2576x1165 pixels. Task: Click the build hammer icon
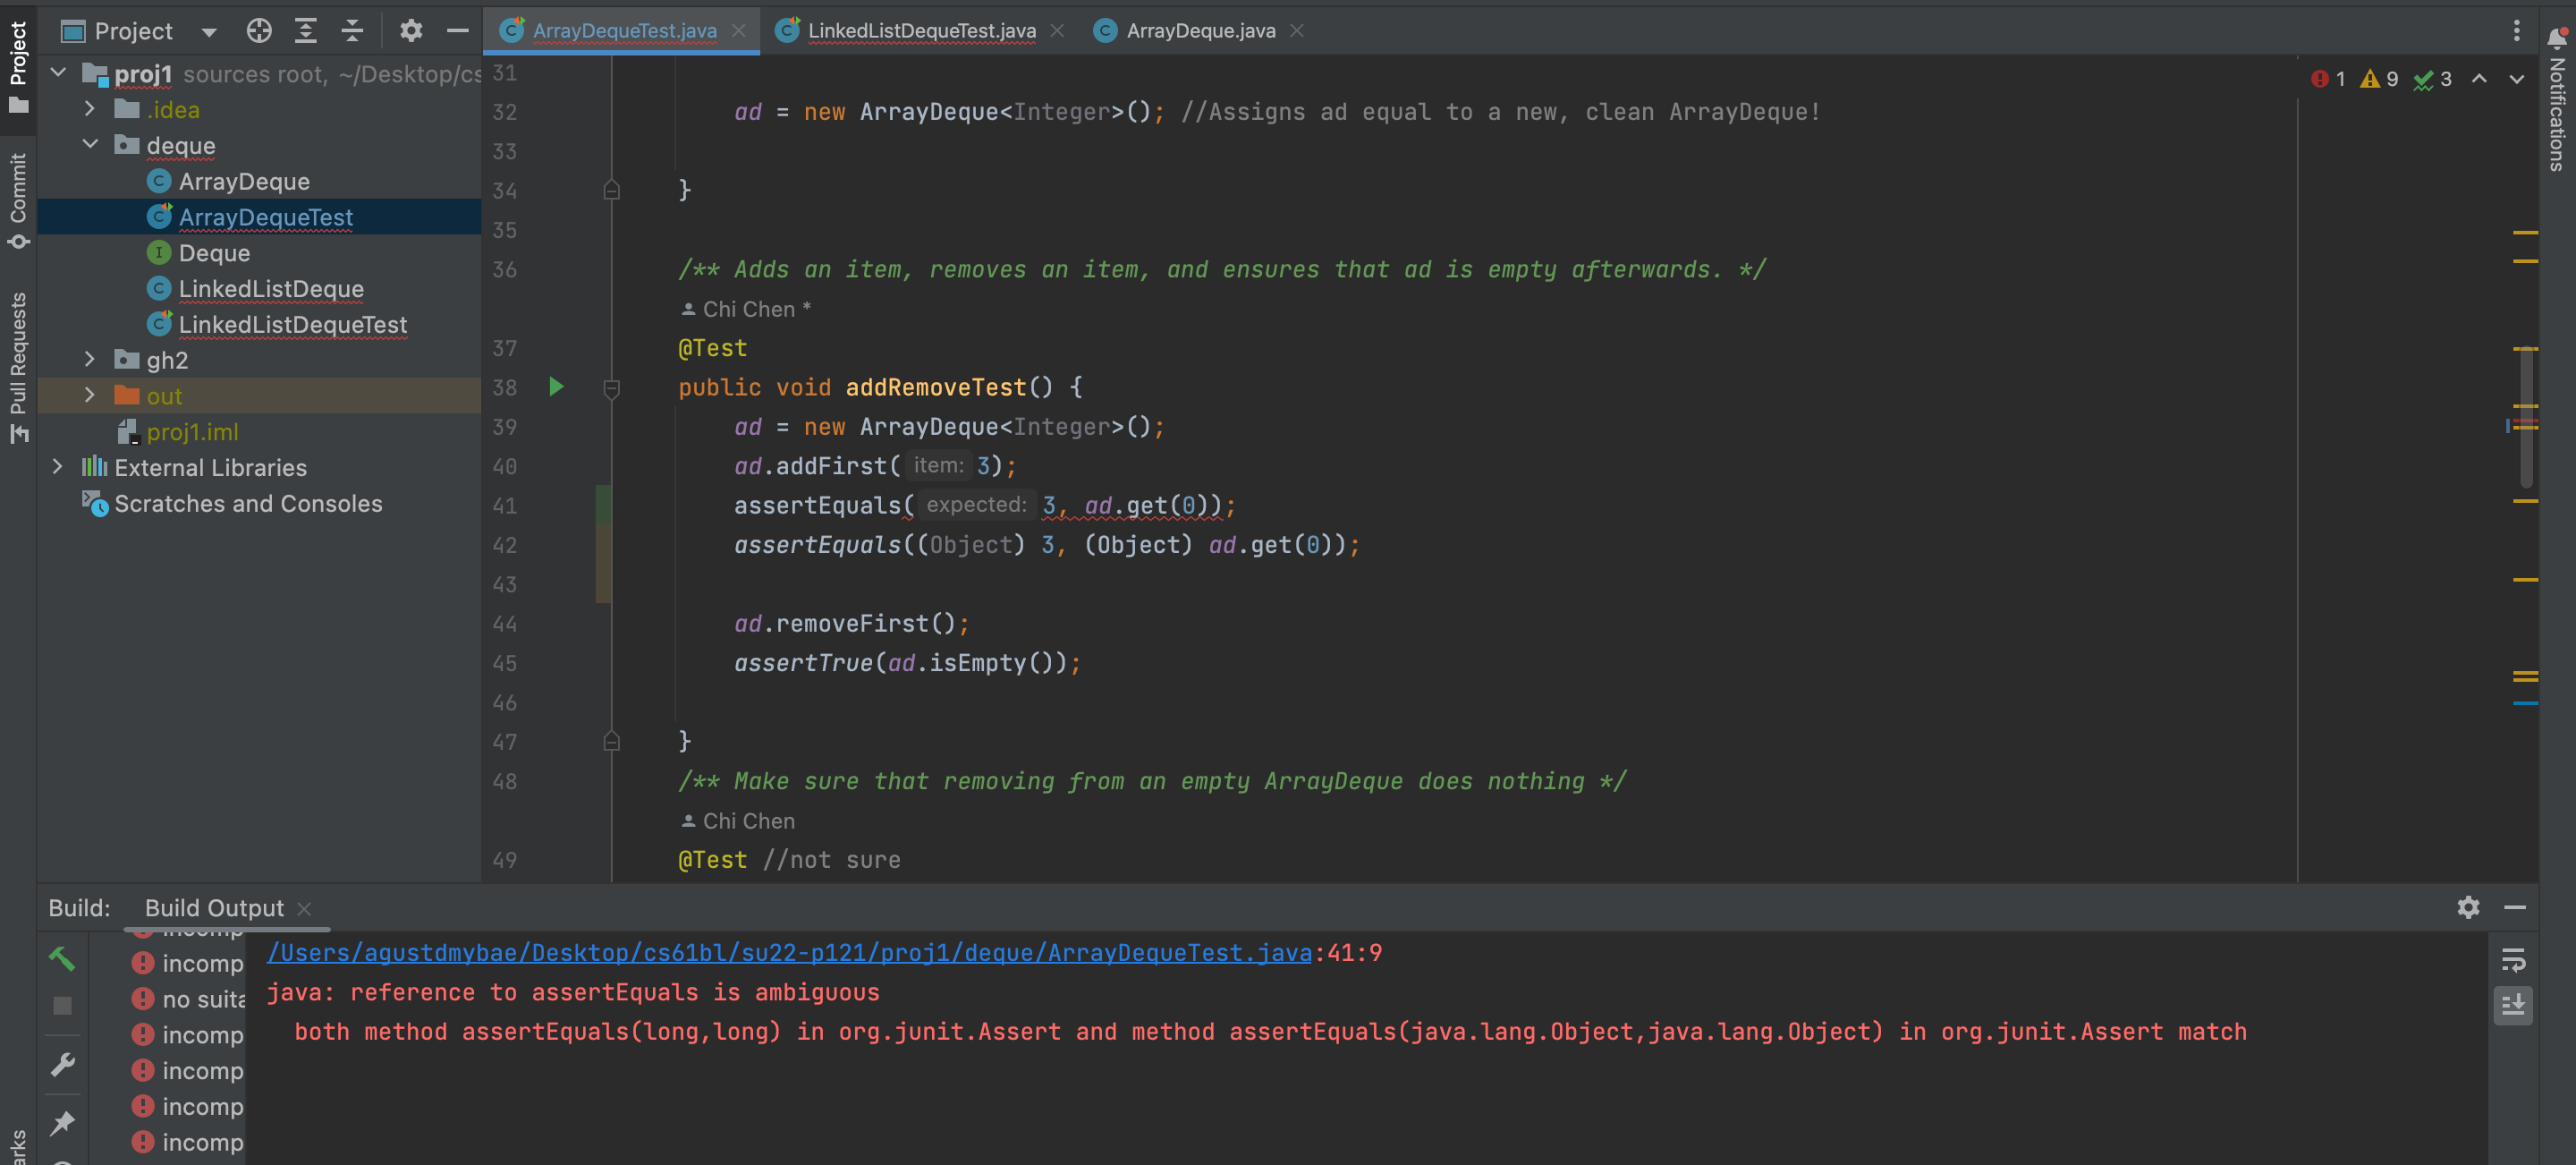[x=62, y=959]
